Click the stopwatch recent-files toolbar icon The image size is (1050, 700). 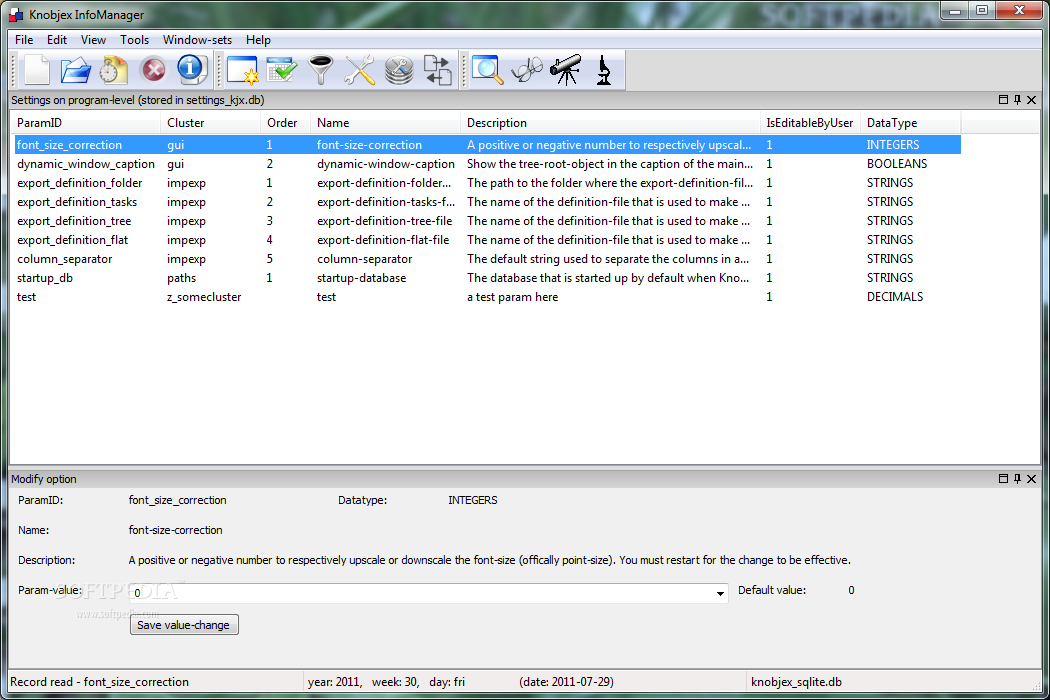tap(114, 70)
